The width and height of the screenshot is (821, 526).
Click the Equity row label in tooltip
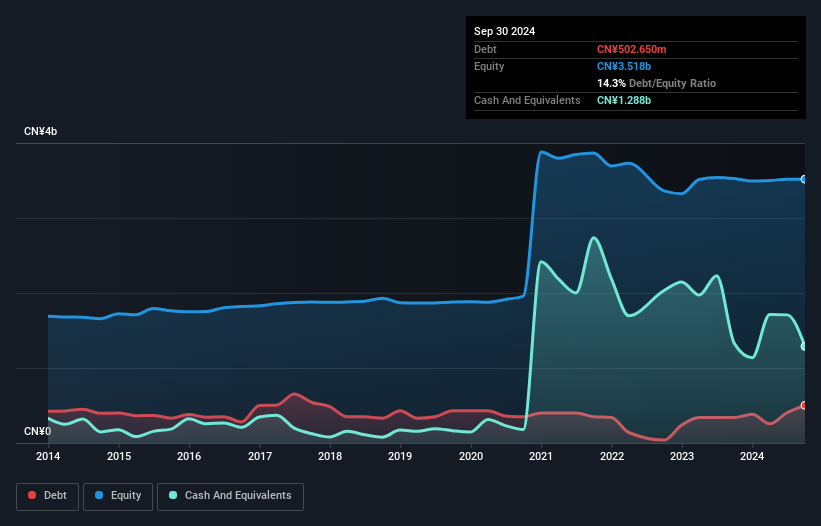[x=489, y=66]
